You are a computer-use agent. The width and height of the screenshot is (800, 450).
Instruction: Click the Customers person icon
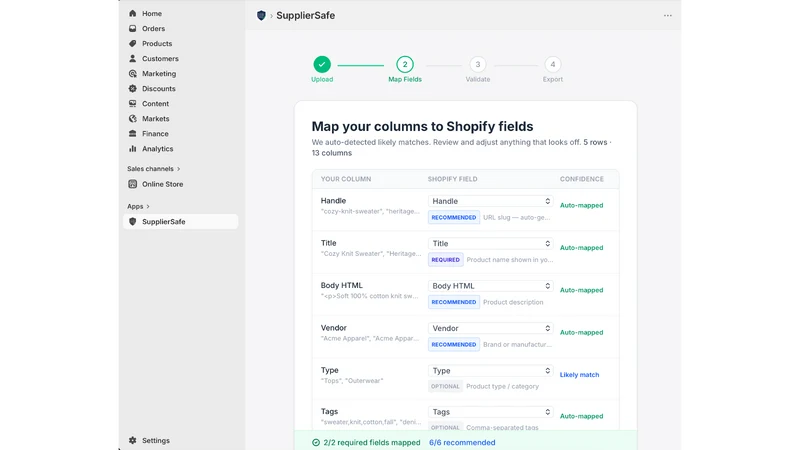click(x=133, y=59)
